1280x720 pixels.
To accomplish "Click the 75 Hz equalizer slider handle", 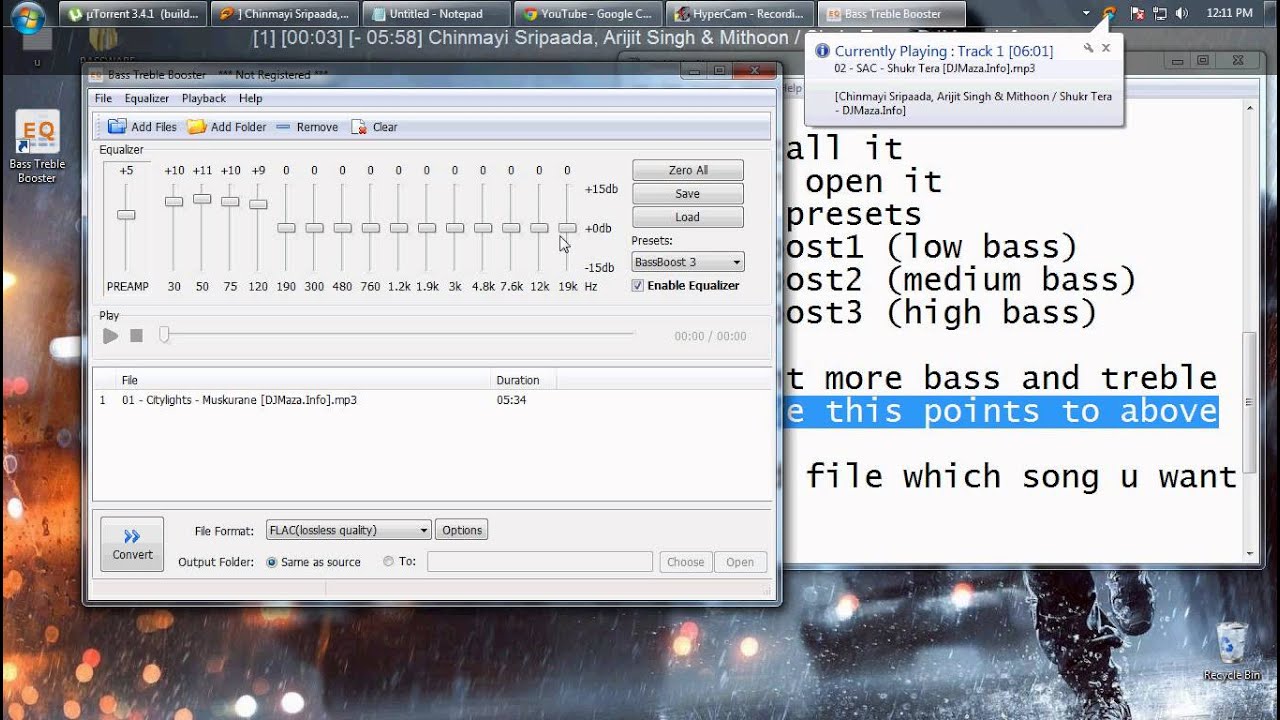I will 230,202.
